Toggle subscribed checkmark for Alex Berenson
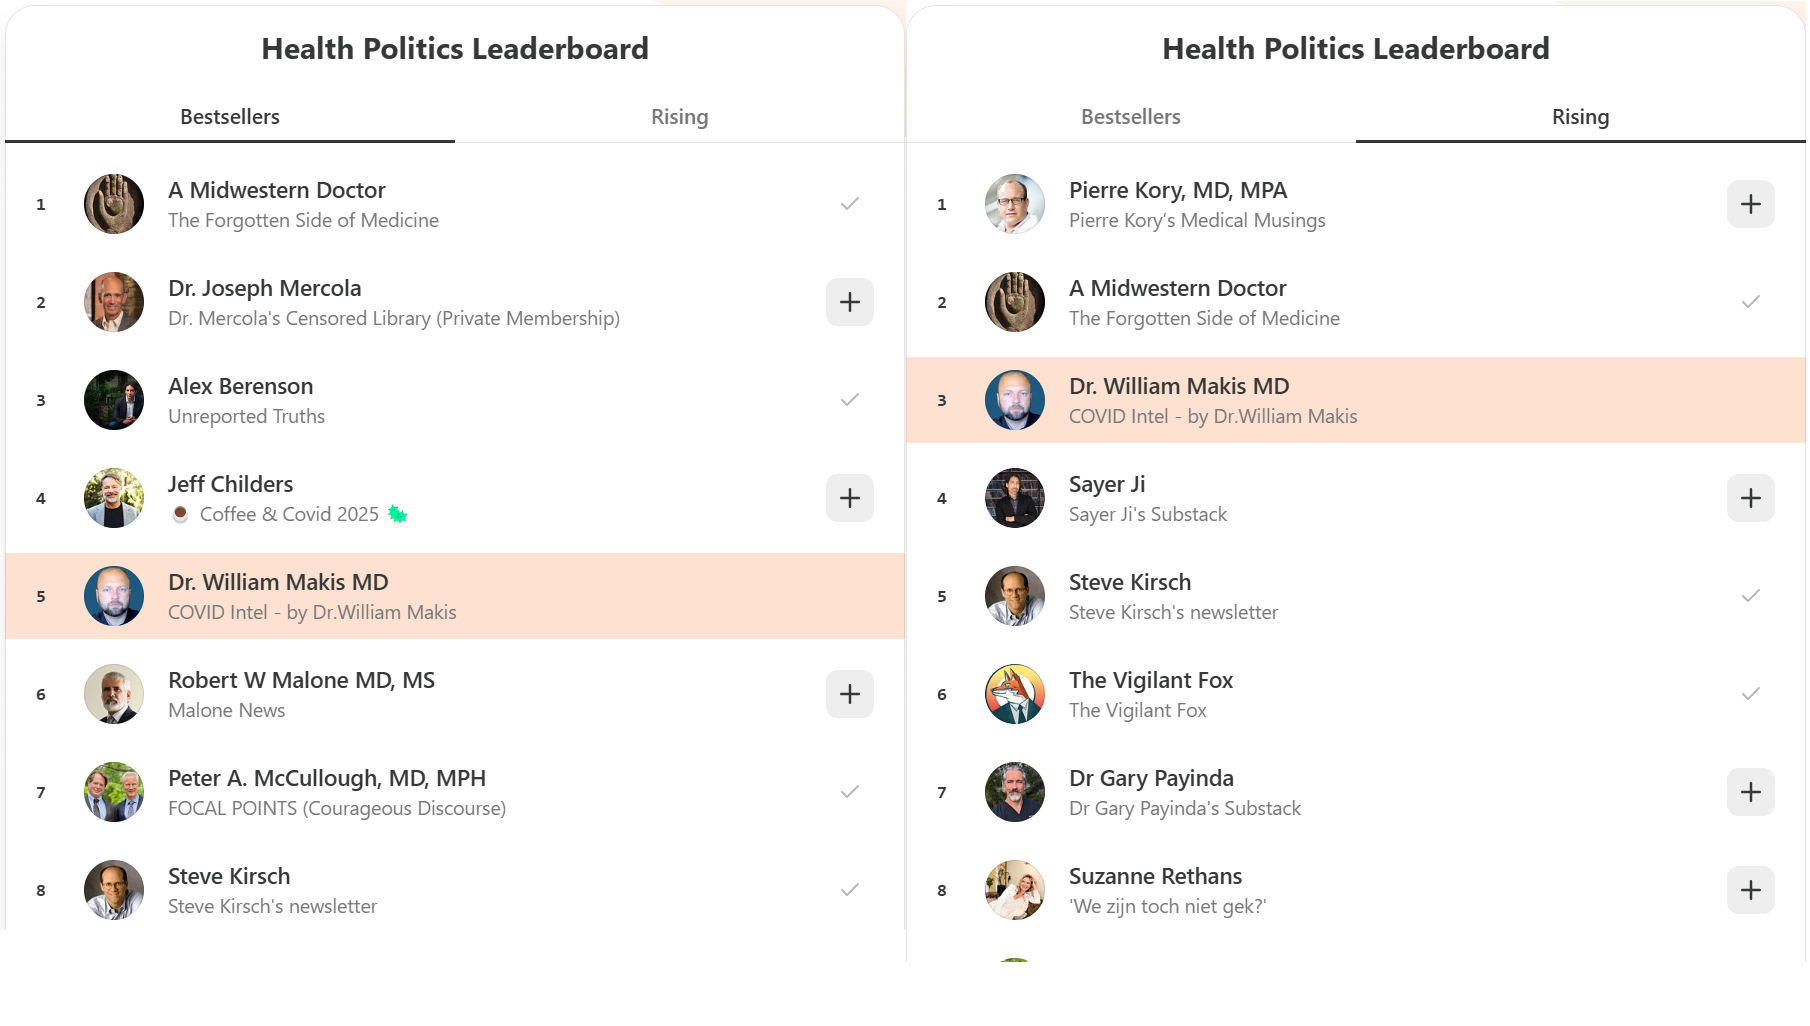The width and height of the screenshot is (1810, 1026). pos(849,400)
